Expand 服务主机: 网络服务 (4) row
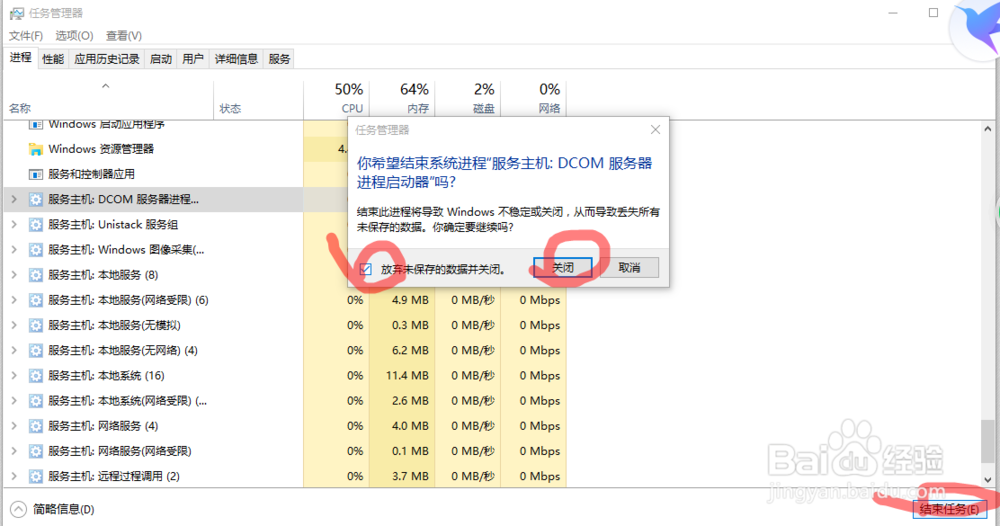This screenshot has width=1000, height=526. (14, 426)
